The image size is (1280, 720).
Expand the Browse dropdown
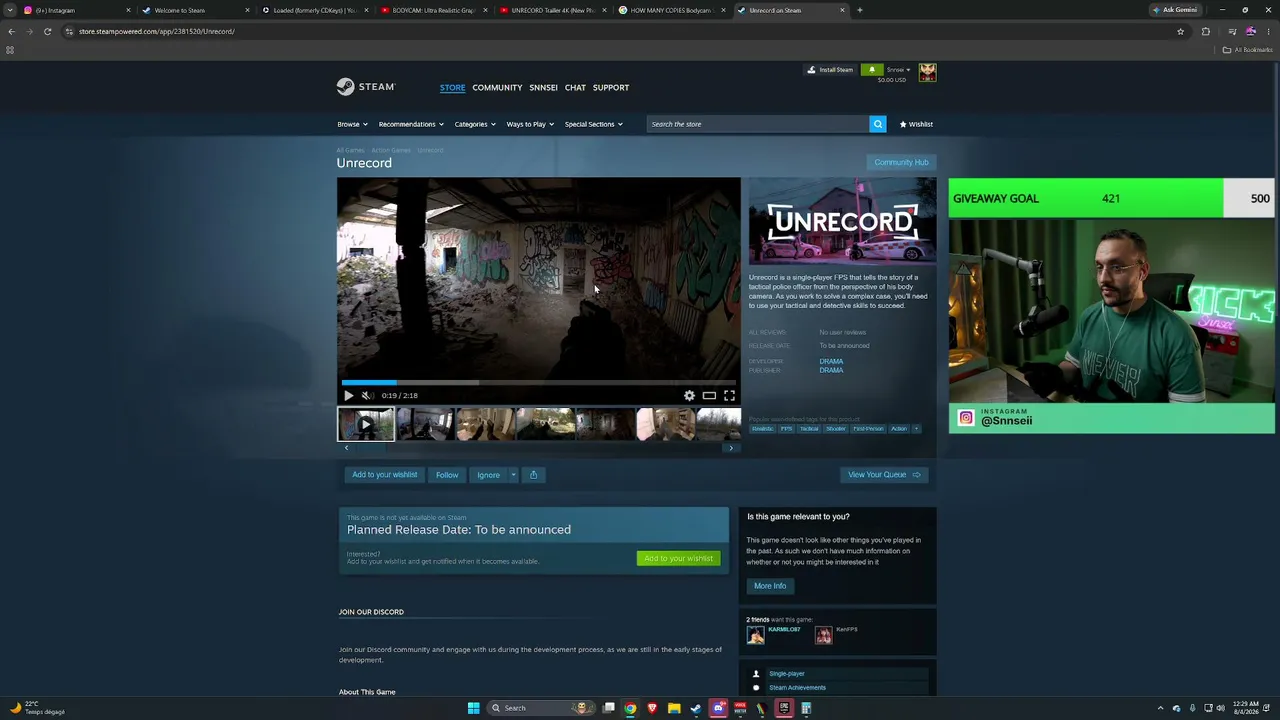[352, 124]
